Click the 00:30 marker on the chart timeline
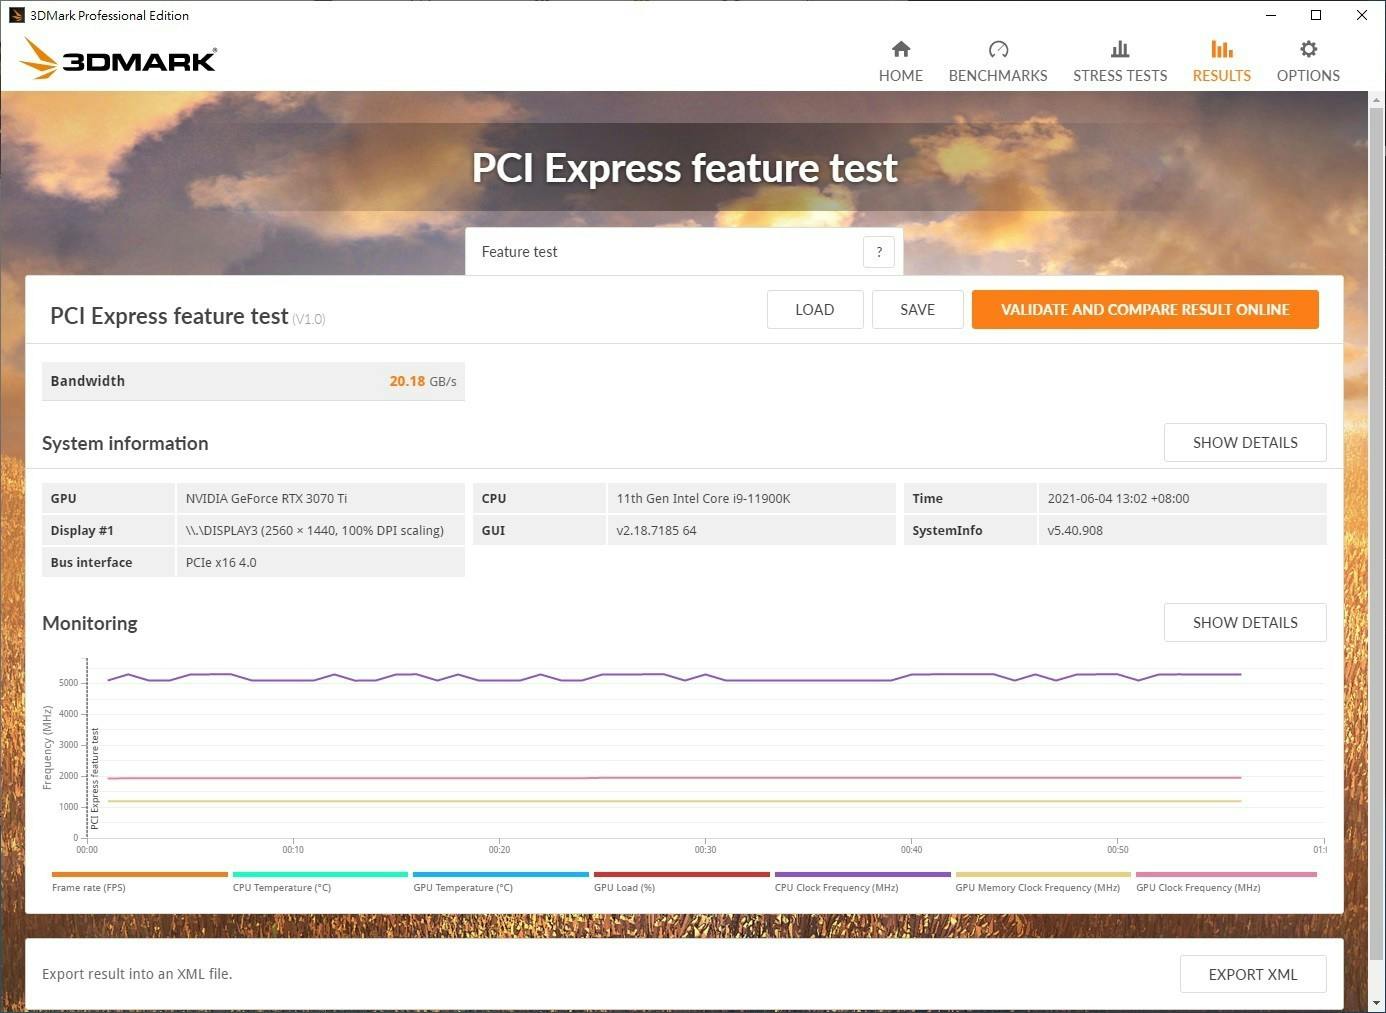The width and height of the screenshot is (1386, 1013). coord(705,849)
